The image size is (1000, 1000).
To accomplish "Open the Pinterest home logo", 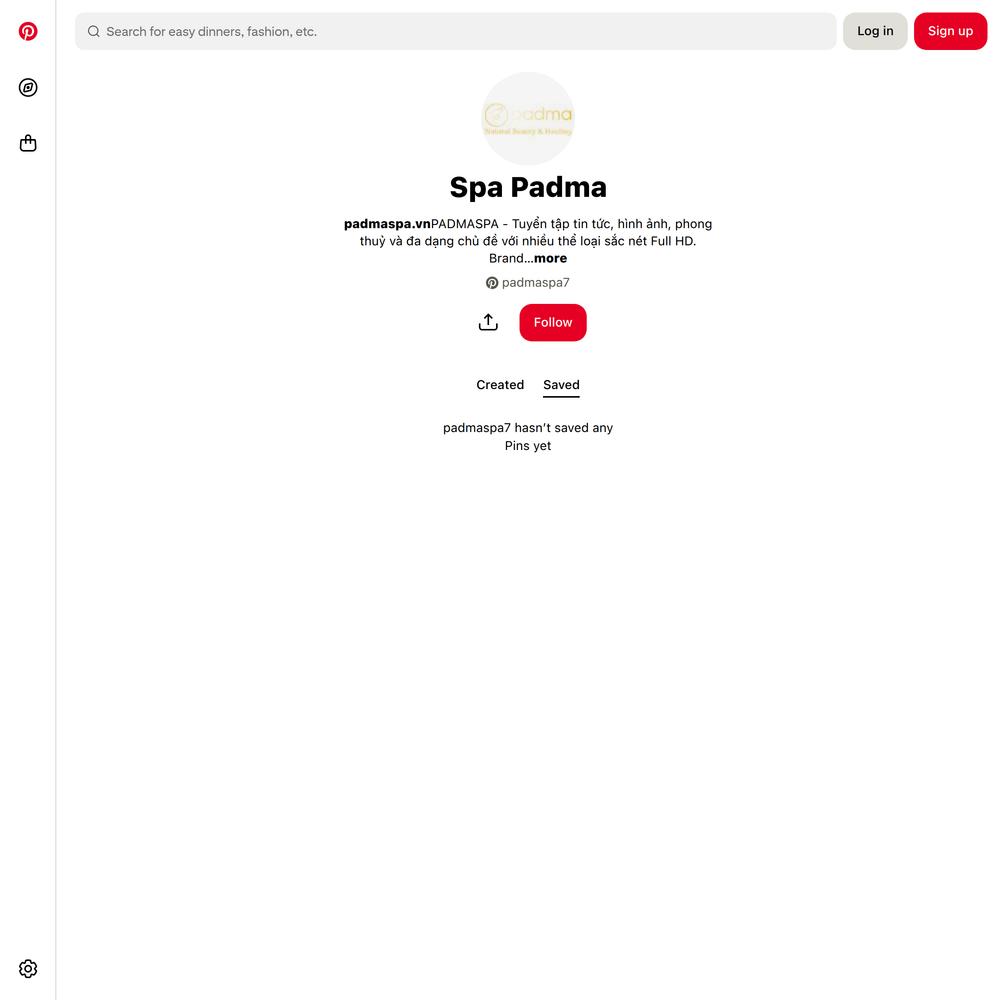I will click(27, 31).
